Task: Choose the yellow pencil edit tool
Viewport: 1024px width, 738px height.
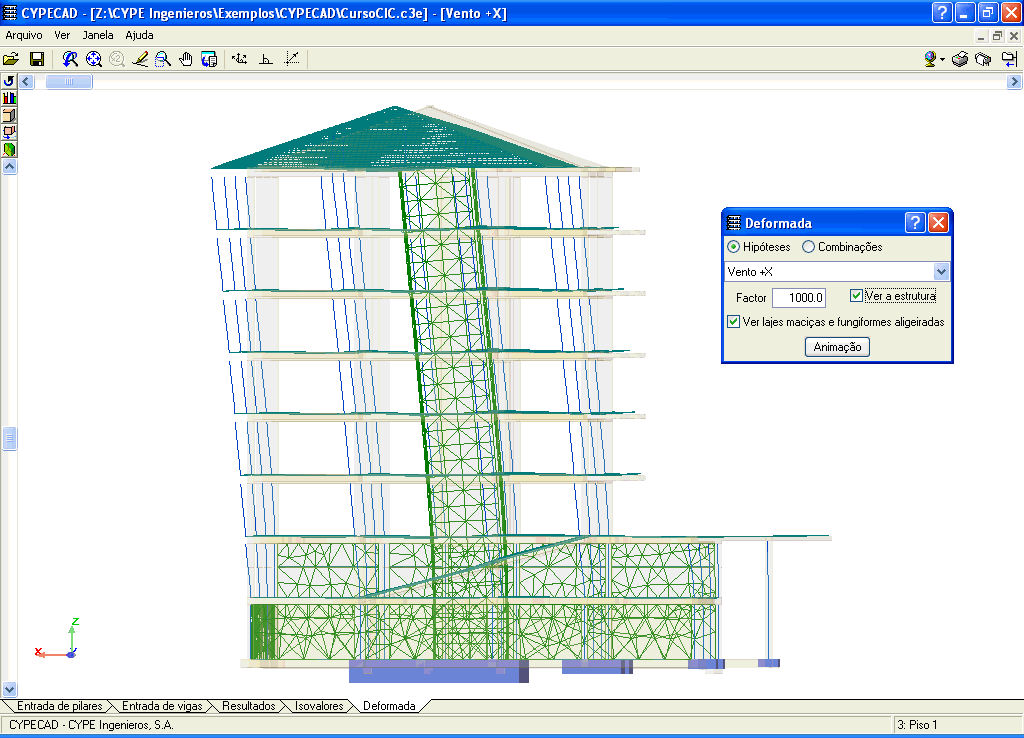Action: pyautogui.click(x=140, y=59)
